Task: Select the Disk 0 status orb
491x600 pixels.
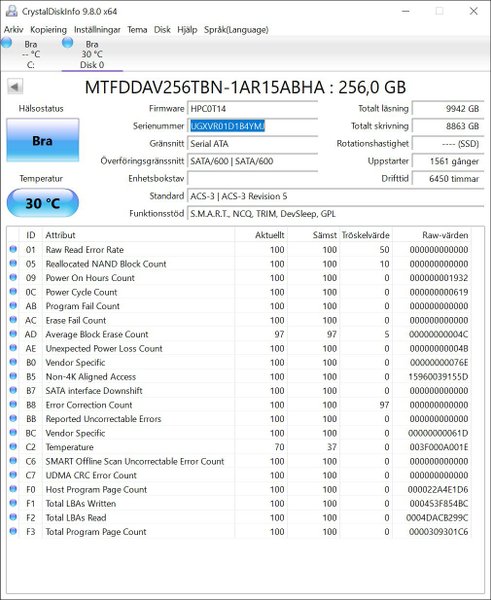Action: coord(68,43)
